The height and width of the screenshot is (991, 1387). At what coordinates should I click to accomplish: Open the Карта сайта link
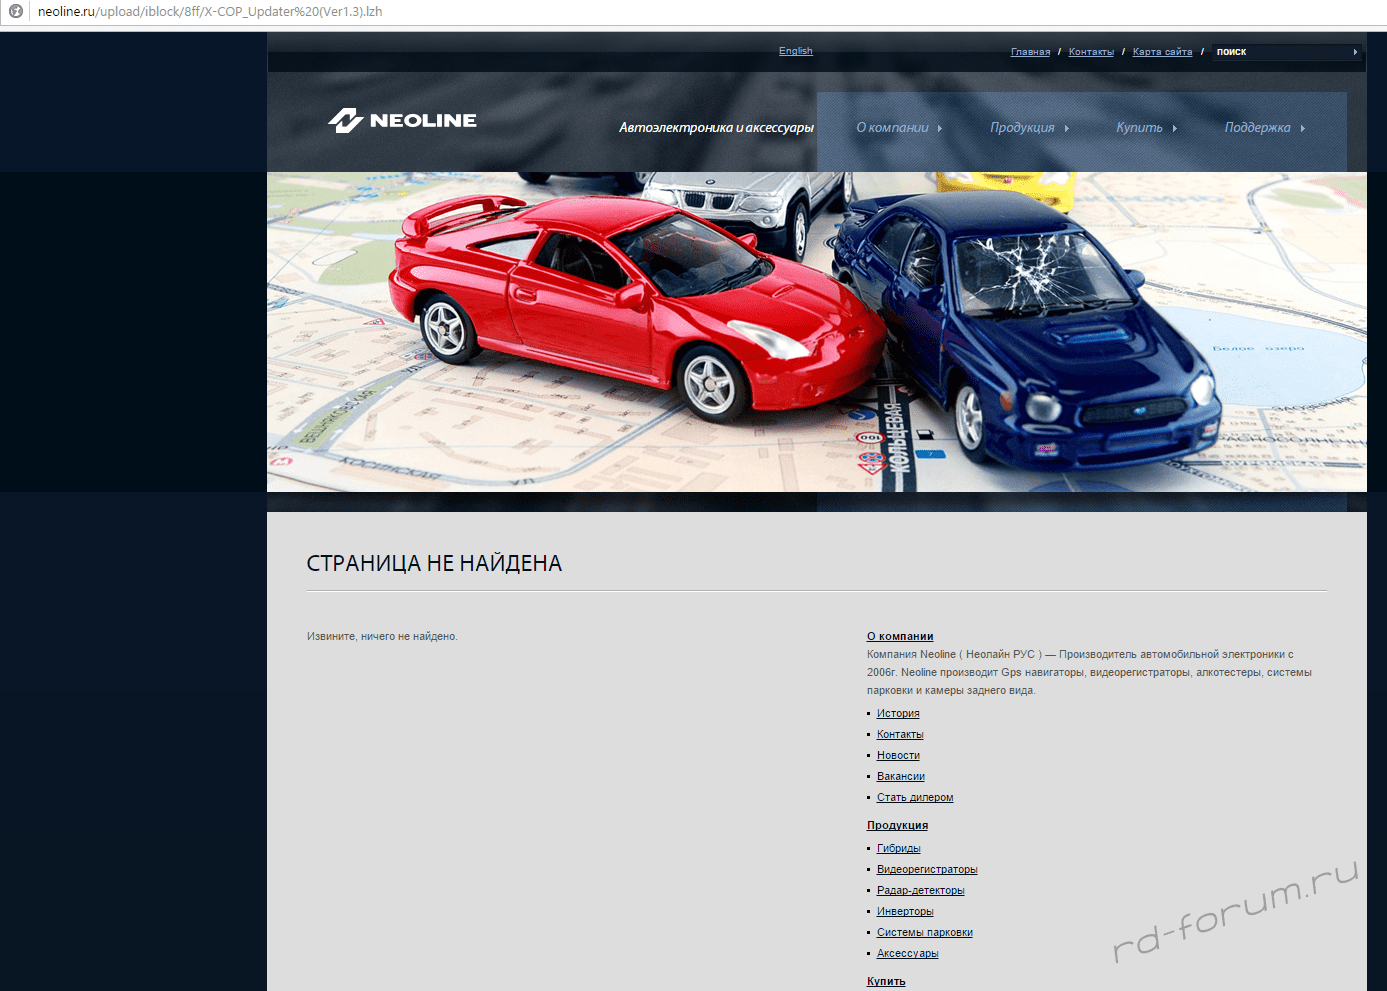click(x=1162, y=52)
